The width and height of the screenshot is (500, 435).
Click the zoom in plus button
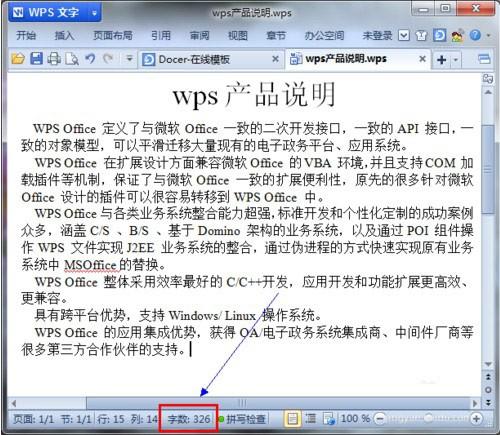tap(476, 418)
